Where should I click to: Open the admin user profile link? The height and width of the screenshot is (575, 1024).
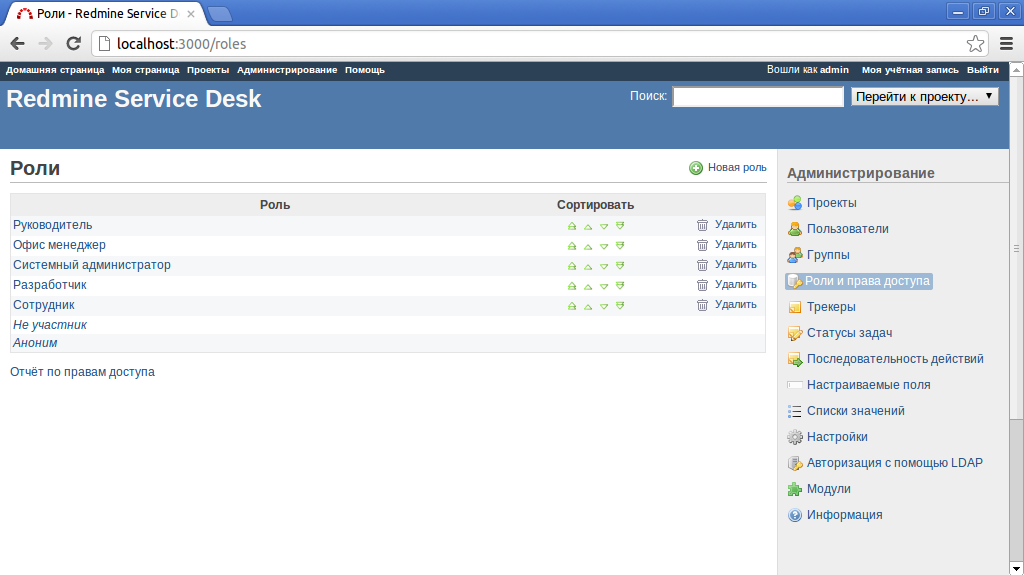835,70
